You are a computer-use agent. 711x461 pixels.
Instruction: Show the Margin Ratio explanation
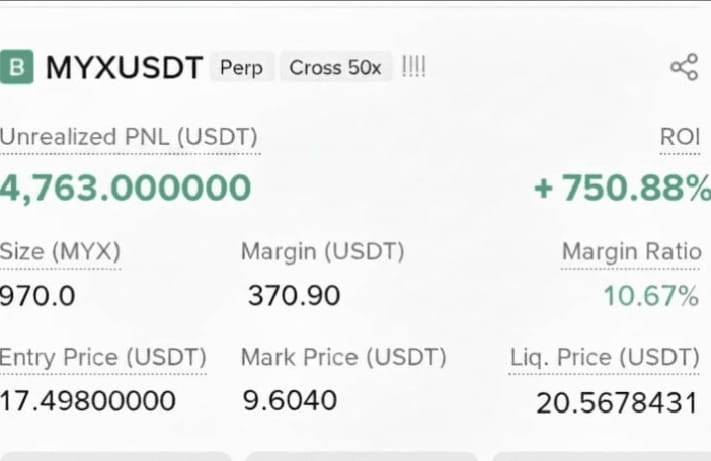[x=632, y=252]
